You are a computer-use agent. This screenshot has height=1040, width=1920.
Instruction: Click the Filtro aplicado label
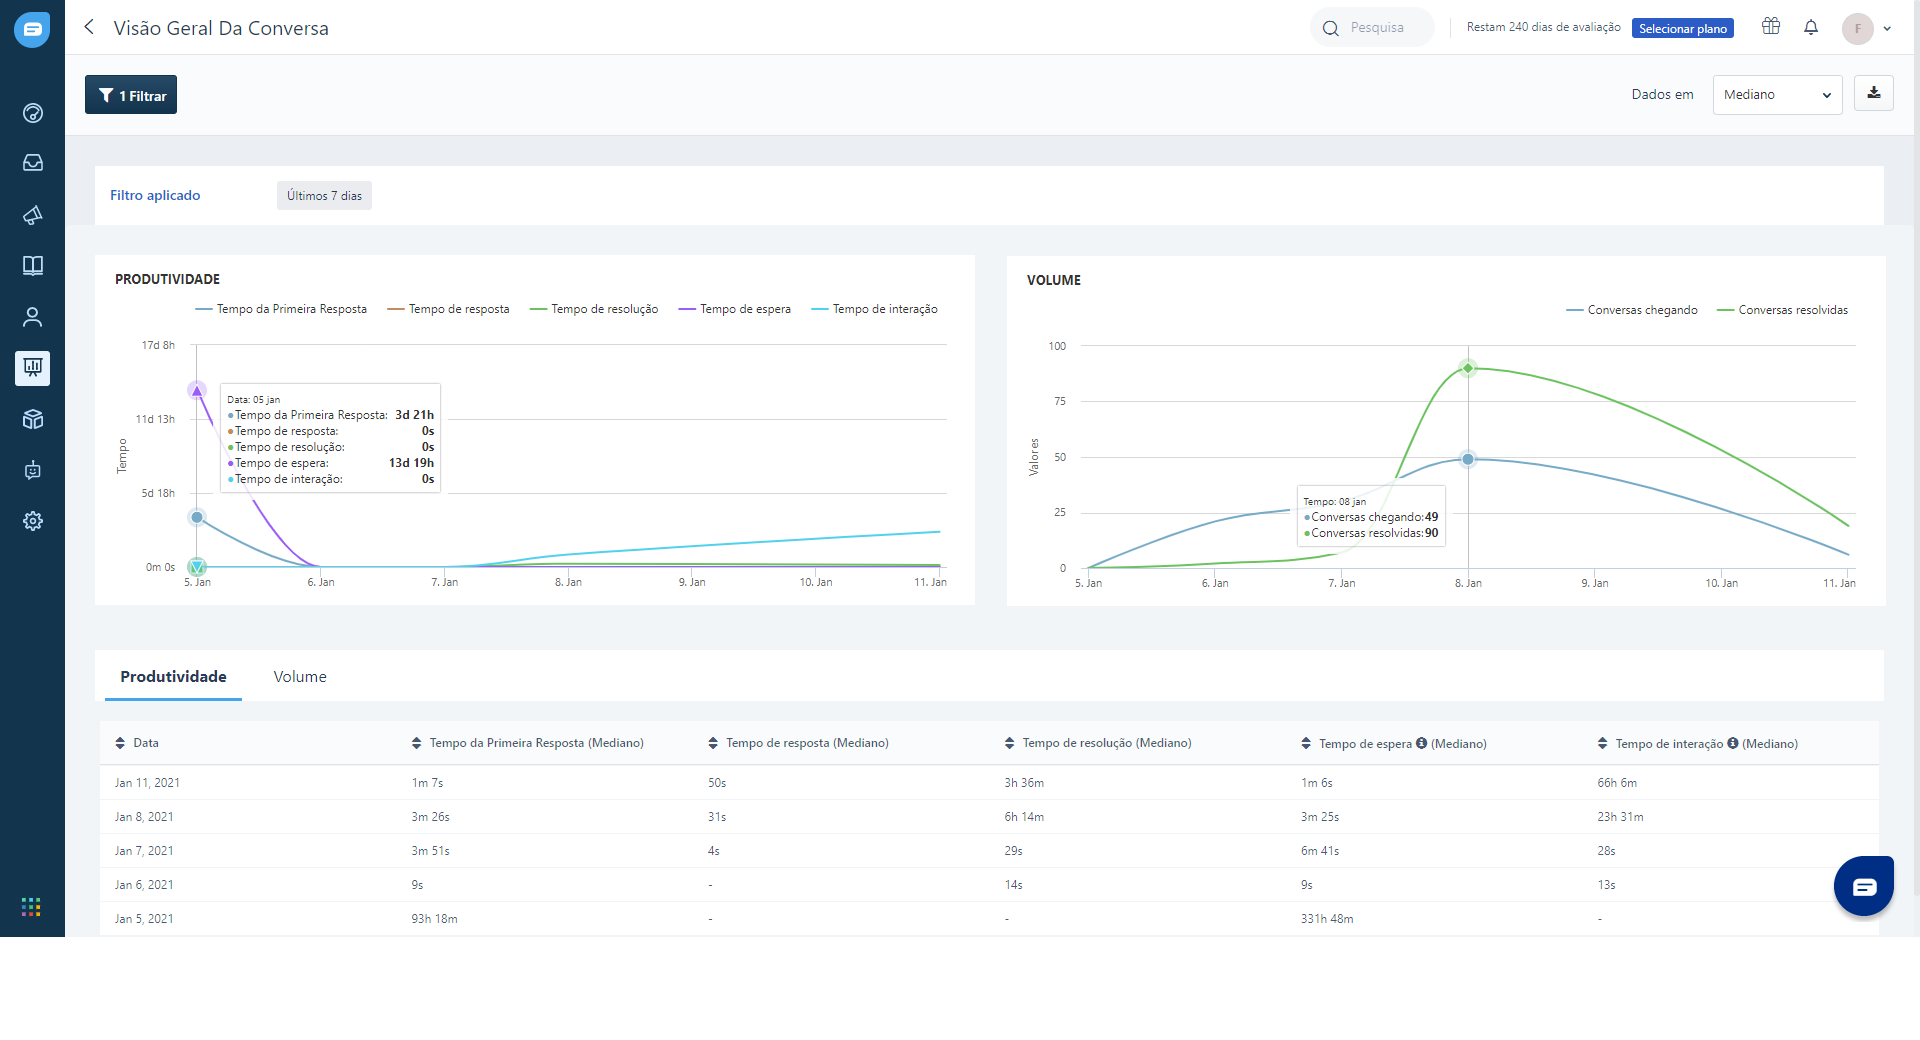click(155, 195)
